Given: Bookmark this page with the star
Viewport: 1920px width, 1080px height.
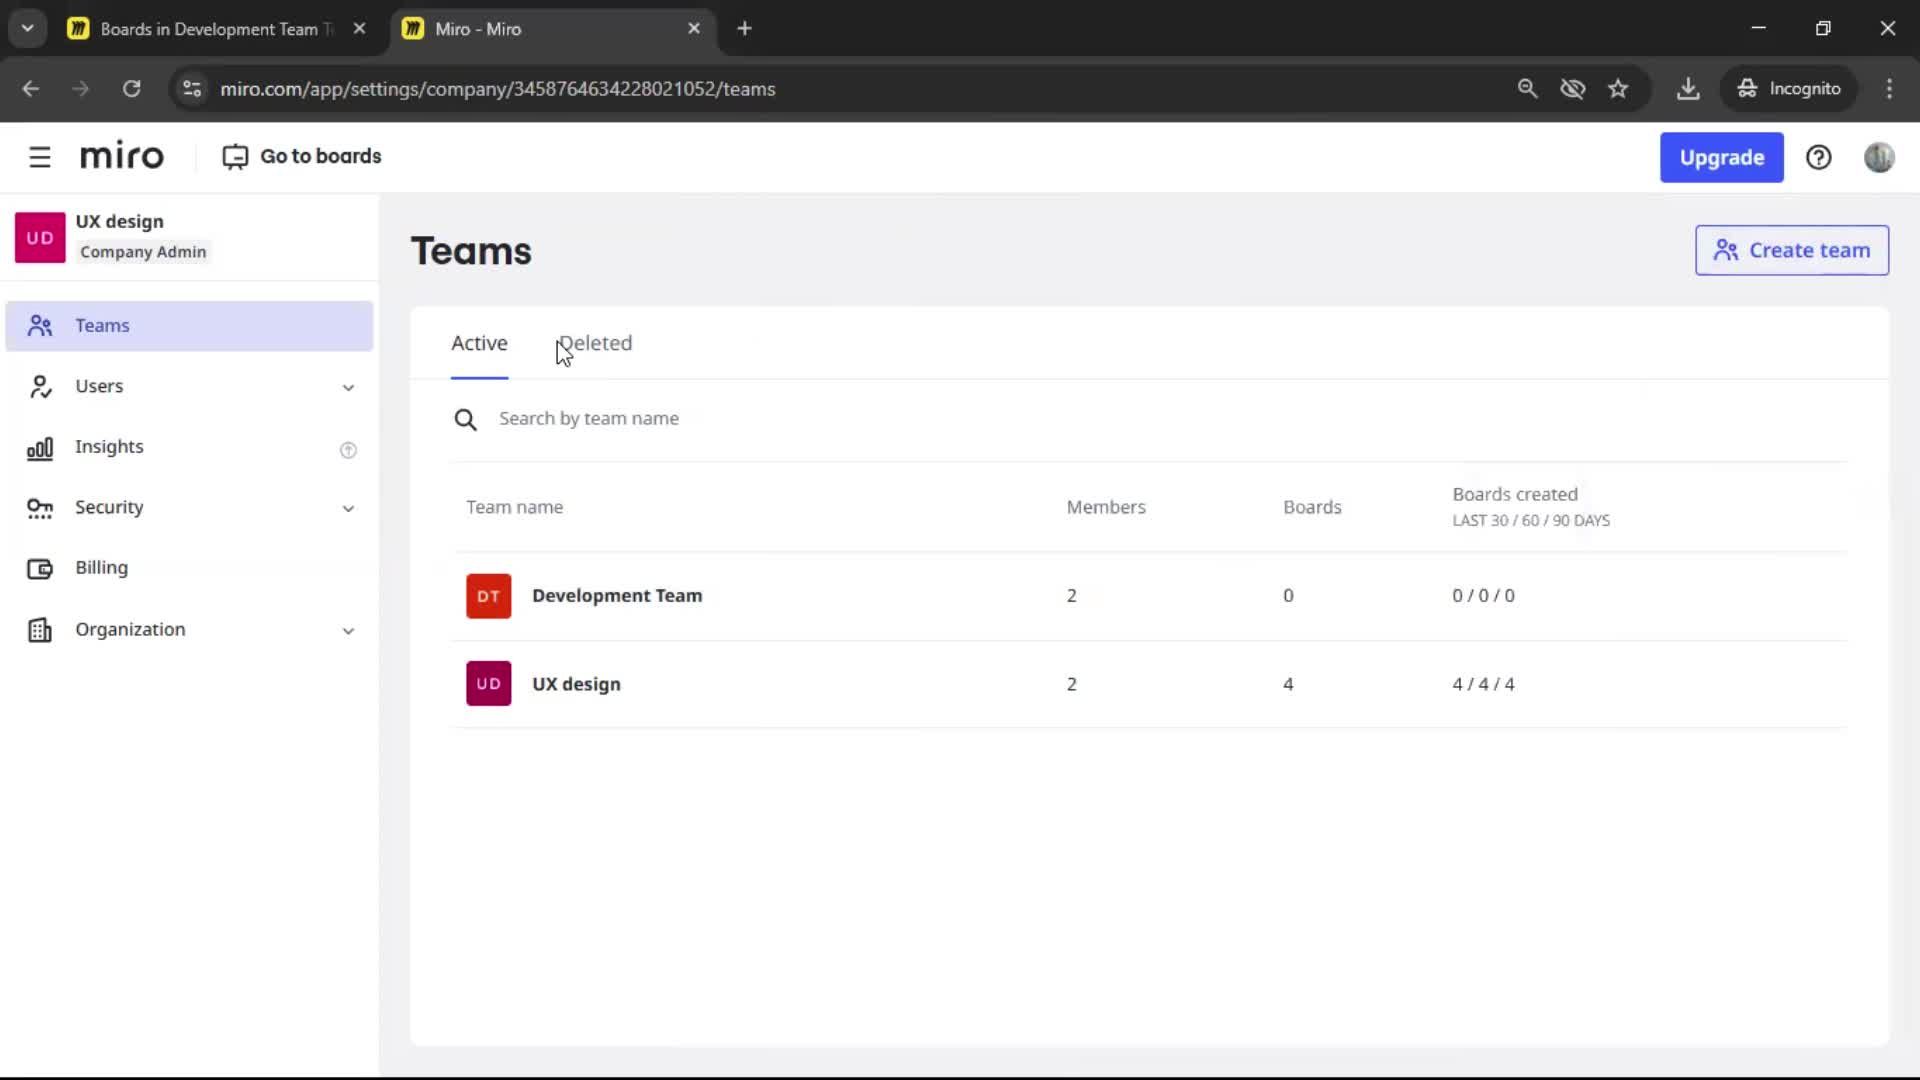Looking at the screenshot, I should point(1618,88).
